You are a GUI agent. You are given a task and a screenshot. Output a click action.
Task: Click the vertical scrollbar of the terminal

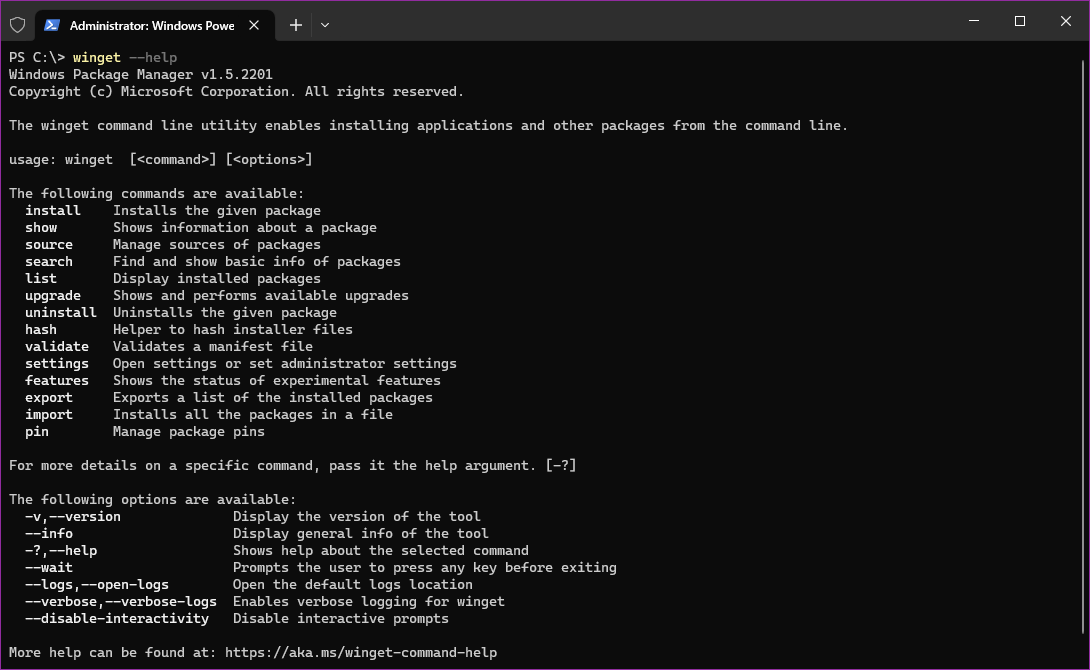(1082, 348)
